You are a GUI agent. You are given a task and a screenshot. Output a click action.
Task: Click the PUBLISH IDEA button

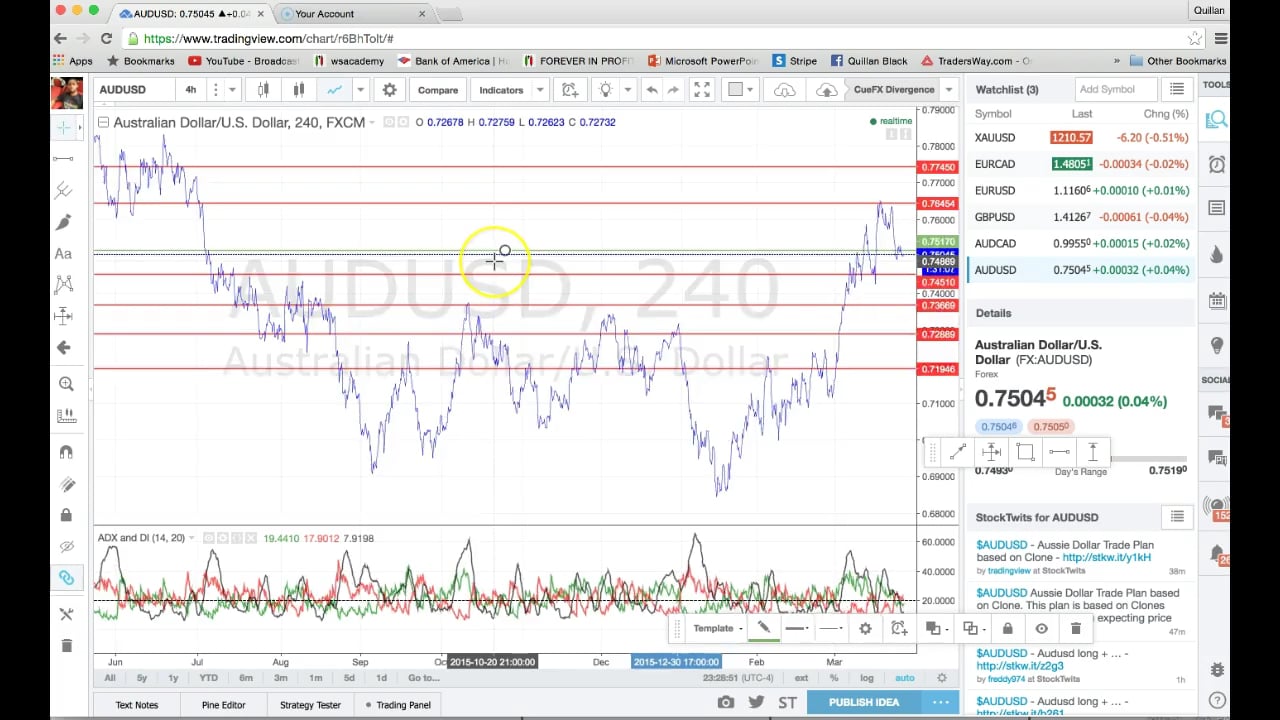[x=864, y=702]
